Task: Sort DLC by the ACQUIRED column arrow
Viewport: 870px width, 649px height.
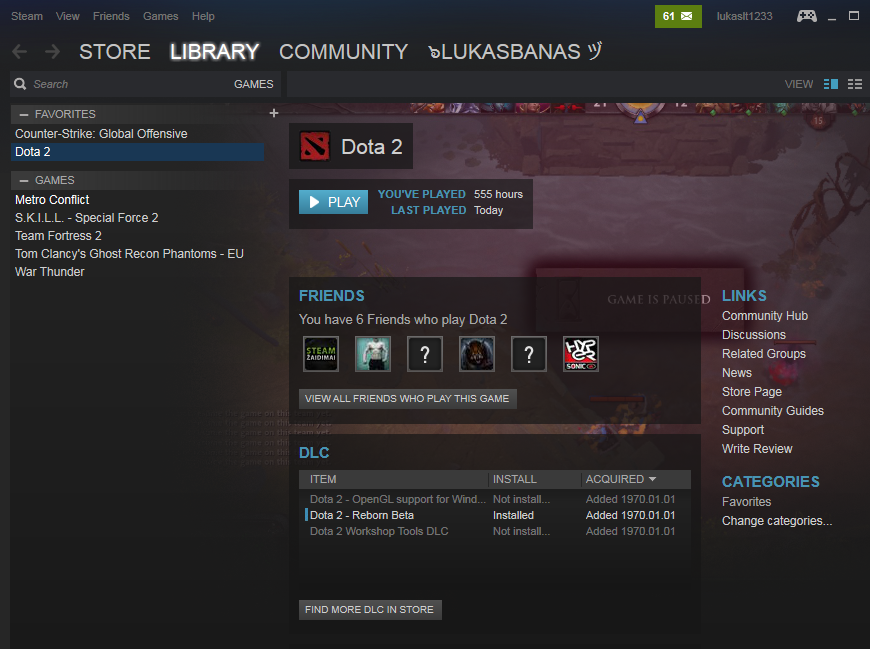Action: pyautogui.click(x=652, y=479)
